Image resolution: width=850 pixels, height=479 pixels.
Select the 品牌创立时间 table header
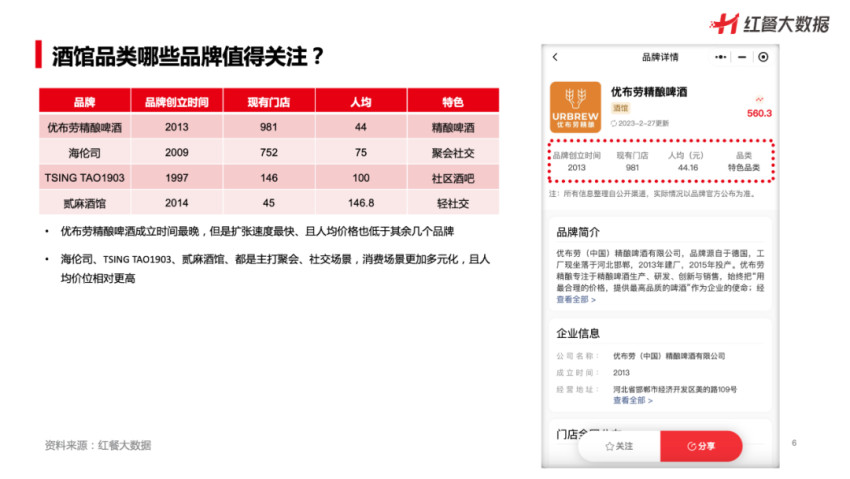(x=177, y=101)
